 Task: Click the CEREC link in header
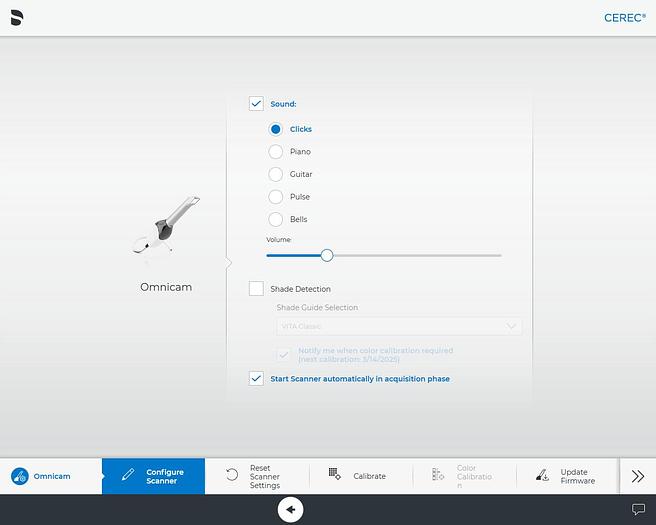point(624,18)
